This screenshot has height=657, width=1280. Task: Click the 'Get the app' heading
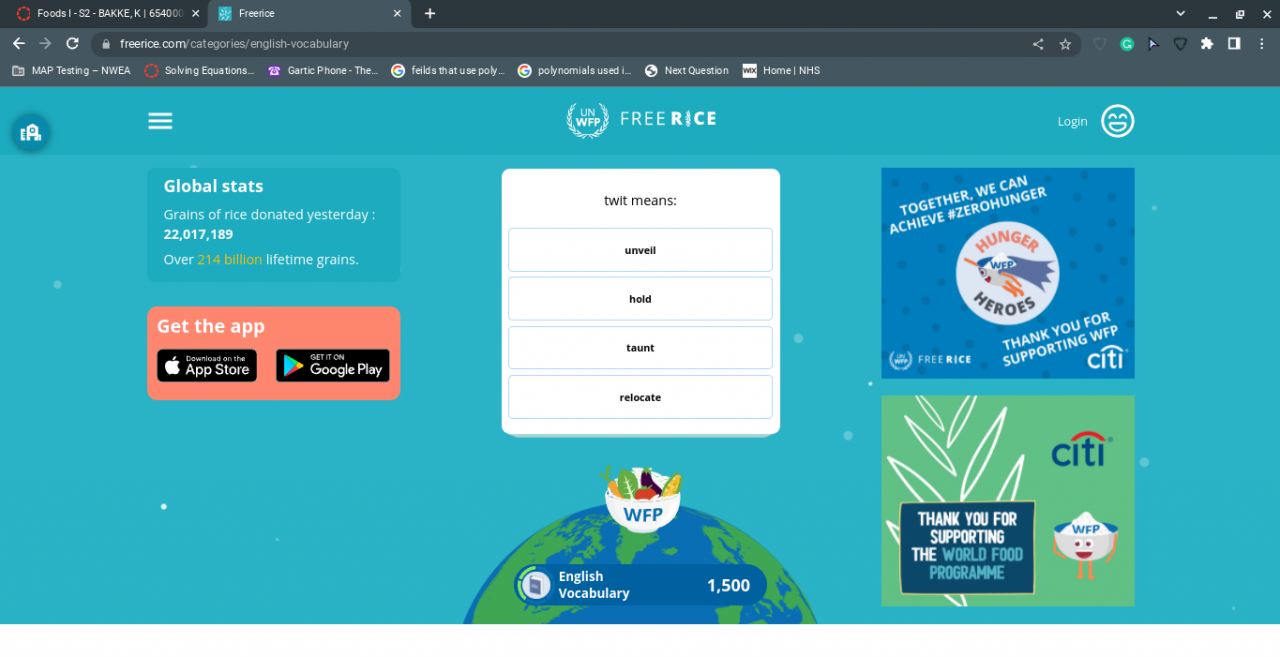point(211,326)
